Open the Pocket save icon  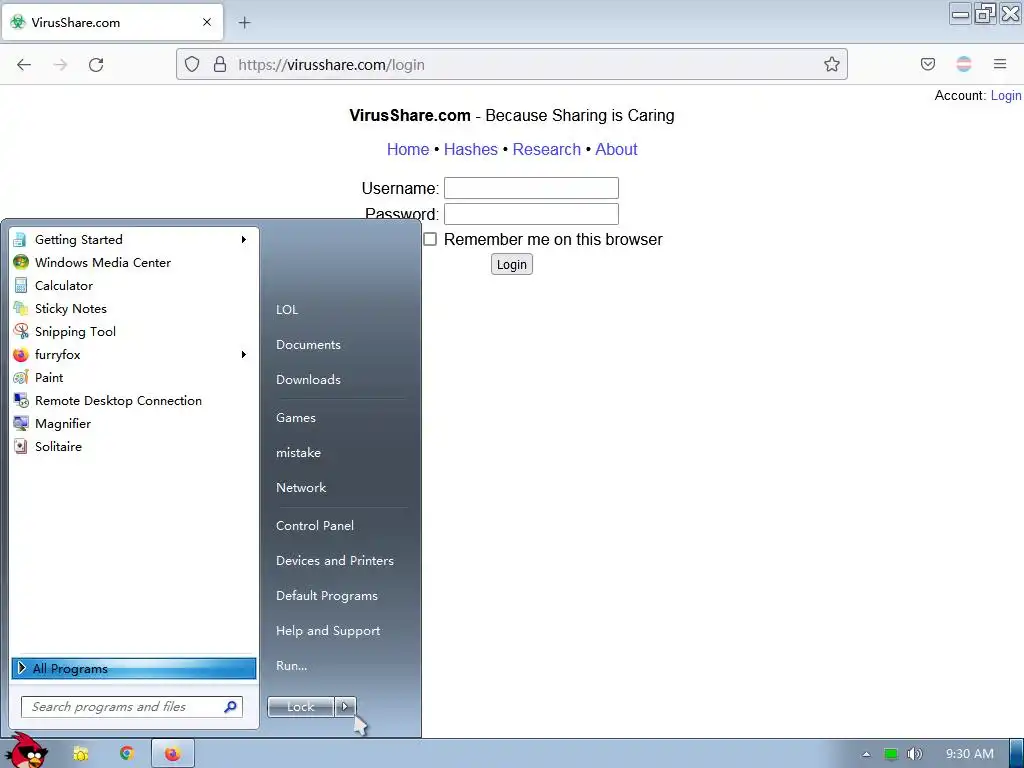point(927,64)
